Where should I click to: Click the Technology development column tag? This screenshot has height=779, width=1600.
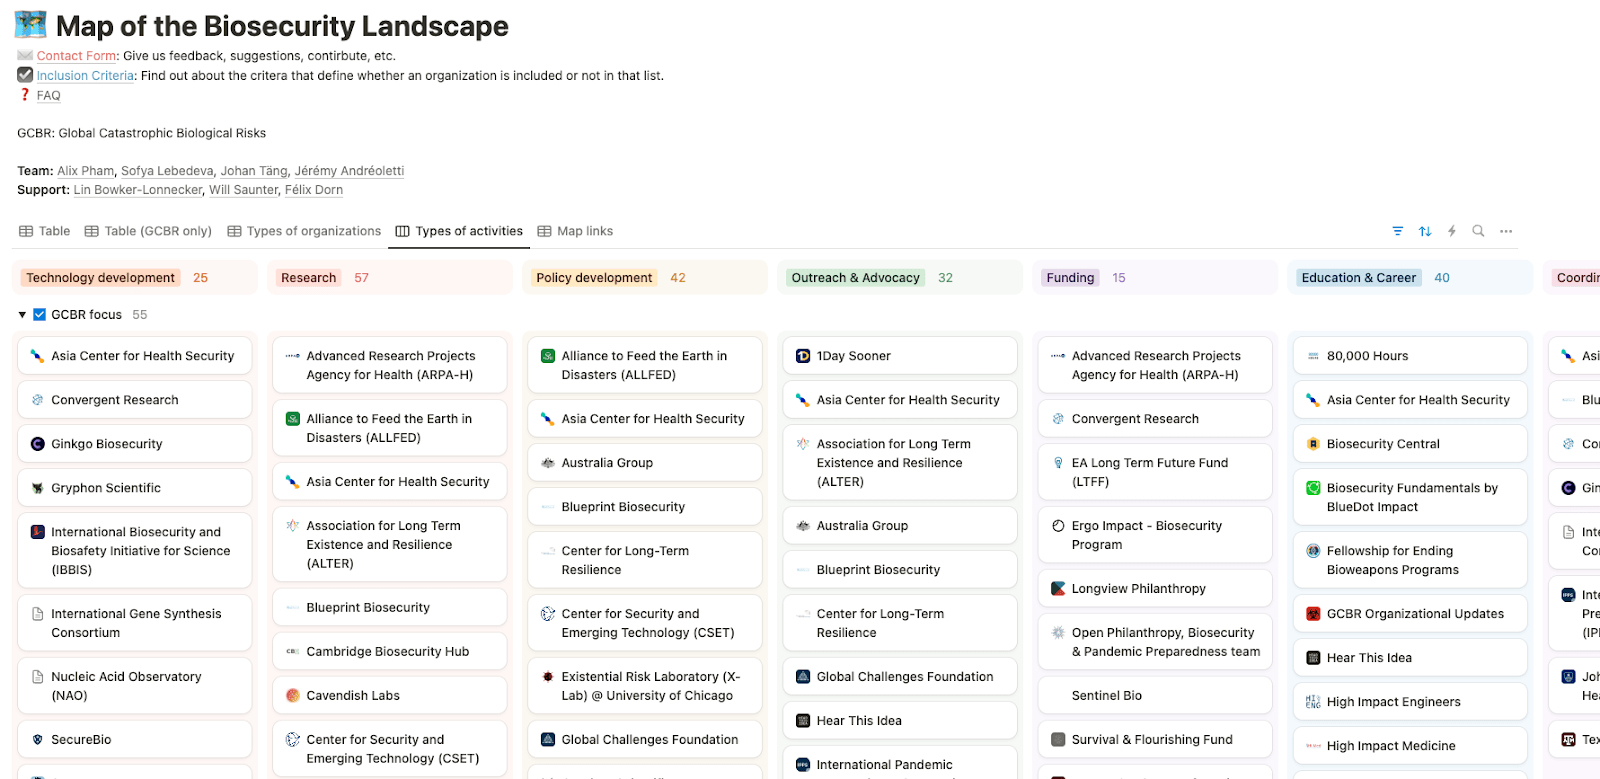(x=100, y=278)
